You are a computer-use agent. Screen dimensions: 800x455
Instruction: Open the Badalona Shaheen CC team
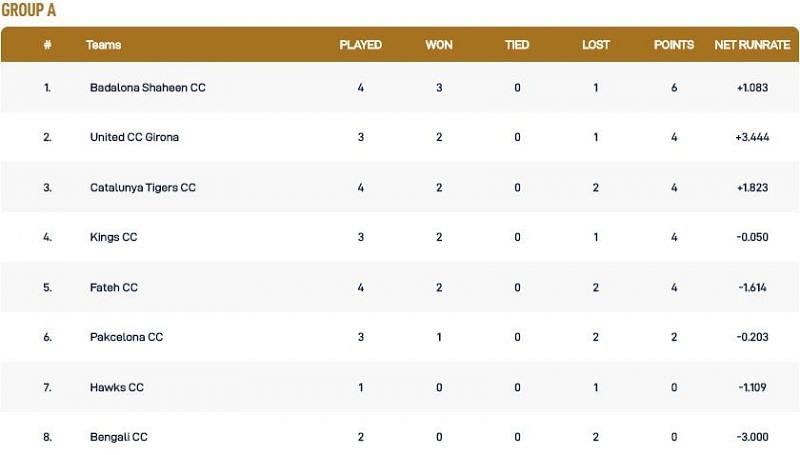tap(147, 87)
